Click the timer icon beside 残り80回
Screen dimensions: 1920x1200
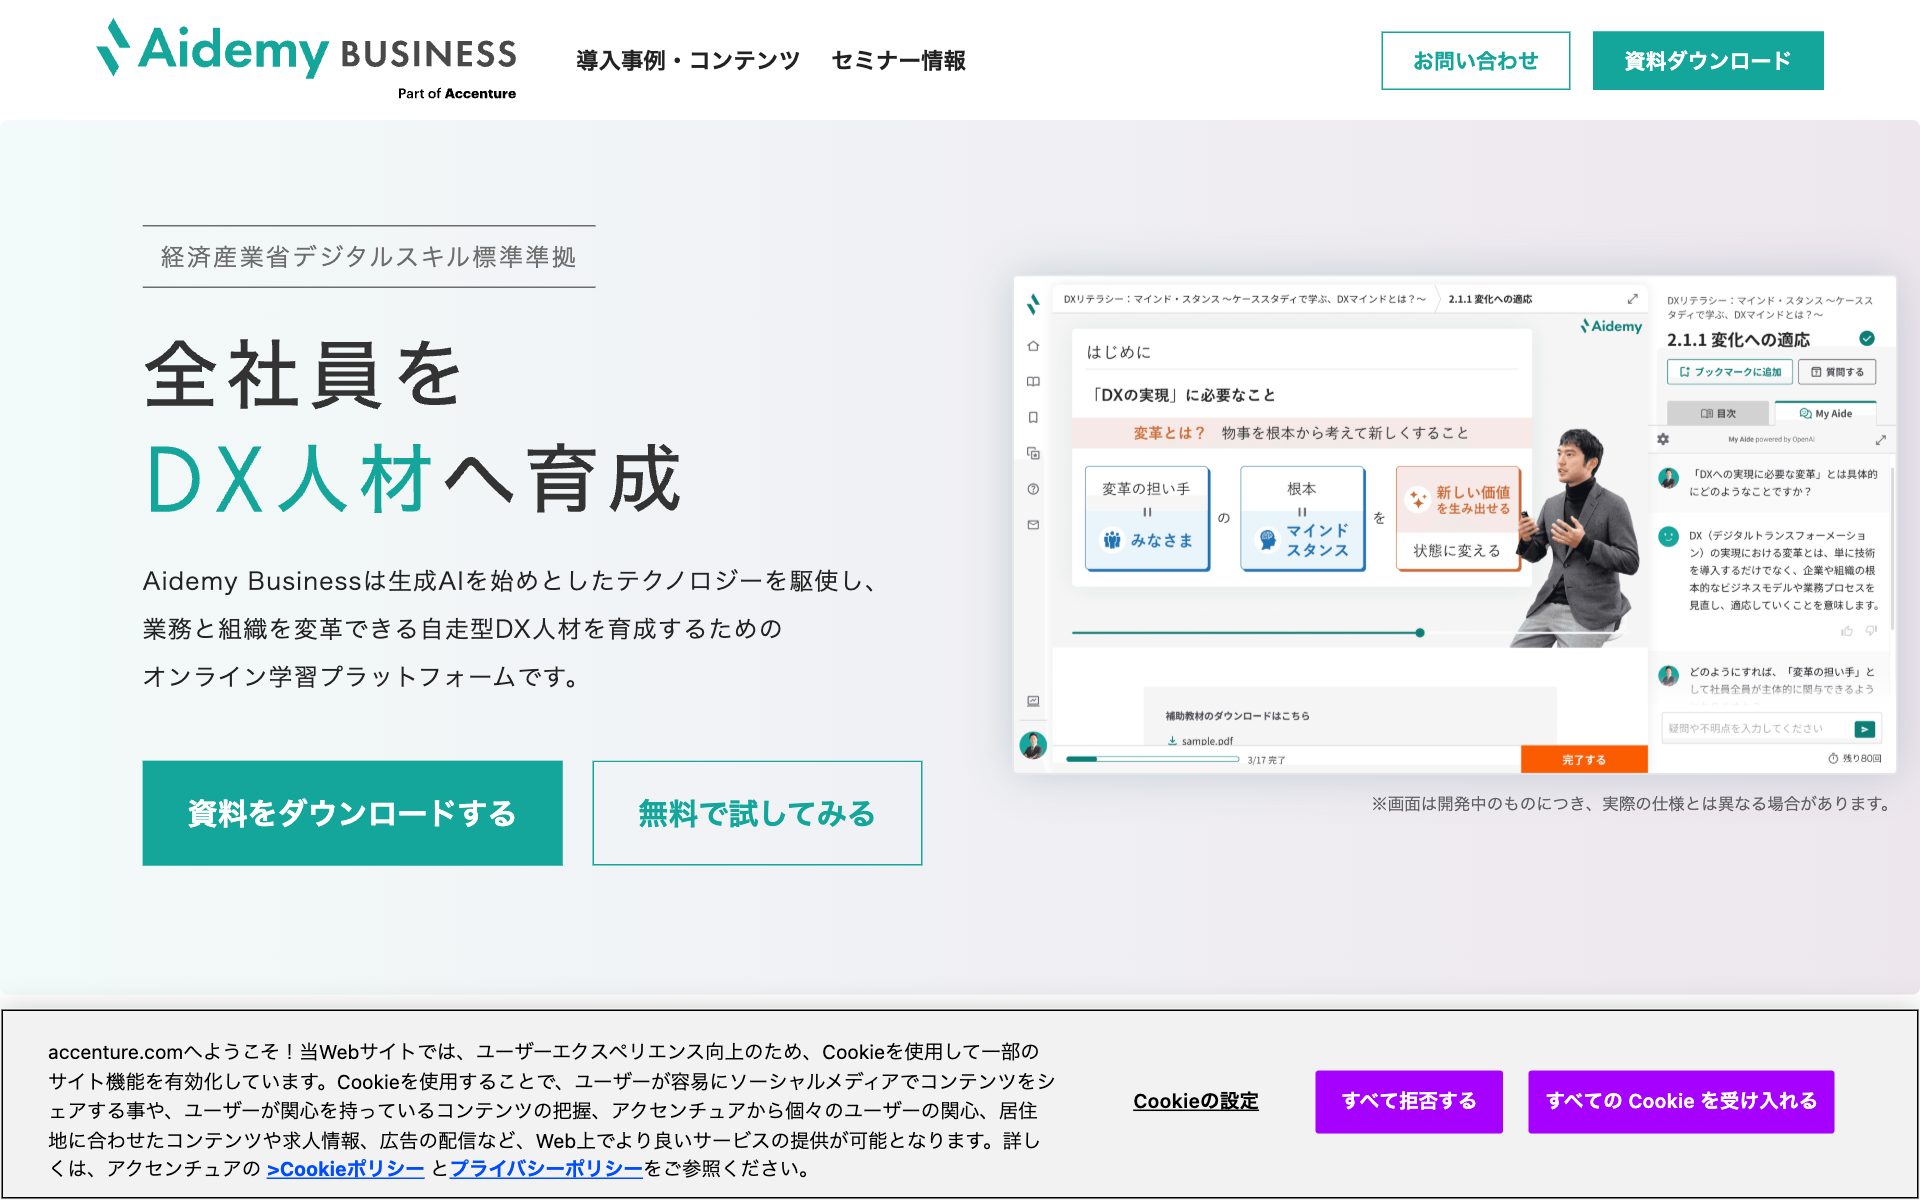pyautogui.click(x=1833, y=758)
